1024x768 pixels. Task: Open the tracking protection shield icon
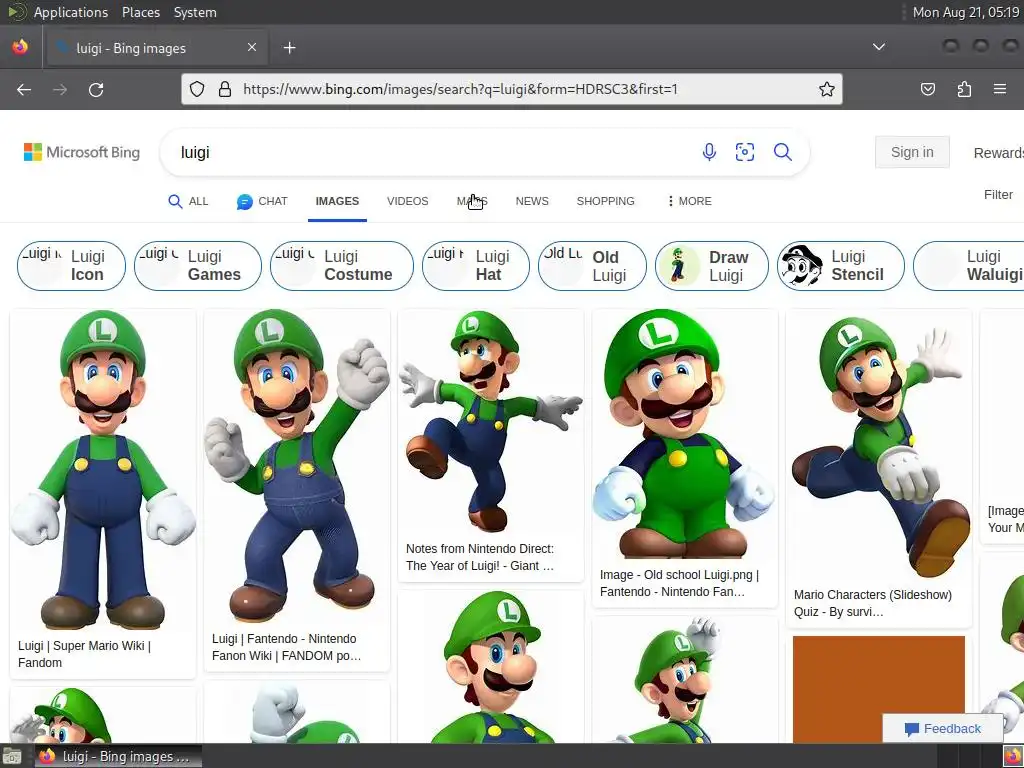pyautogui.click(x=197, y=89)
